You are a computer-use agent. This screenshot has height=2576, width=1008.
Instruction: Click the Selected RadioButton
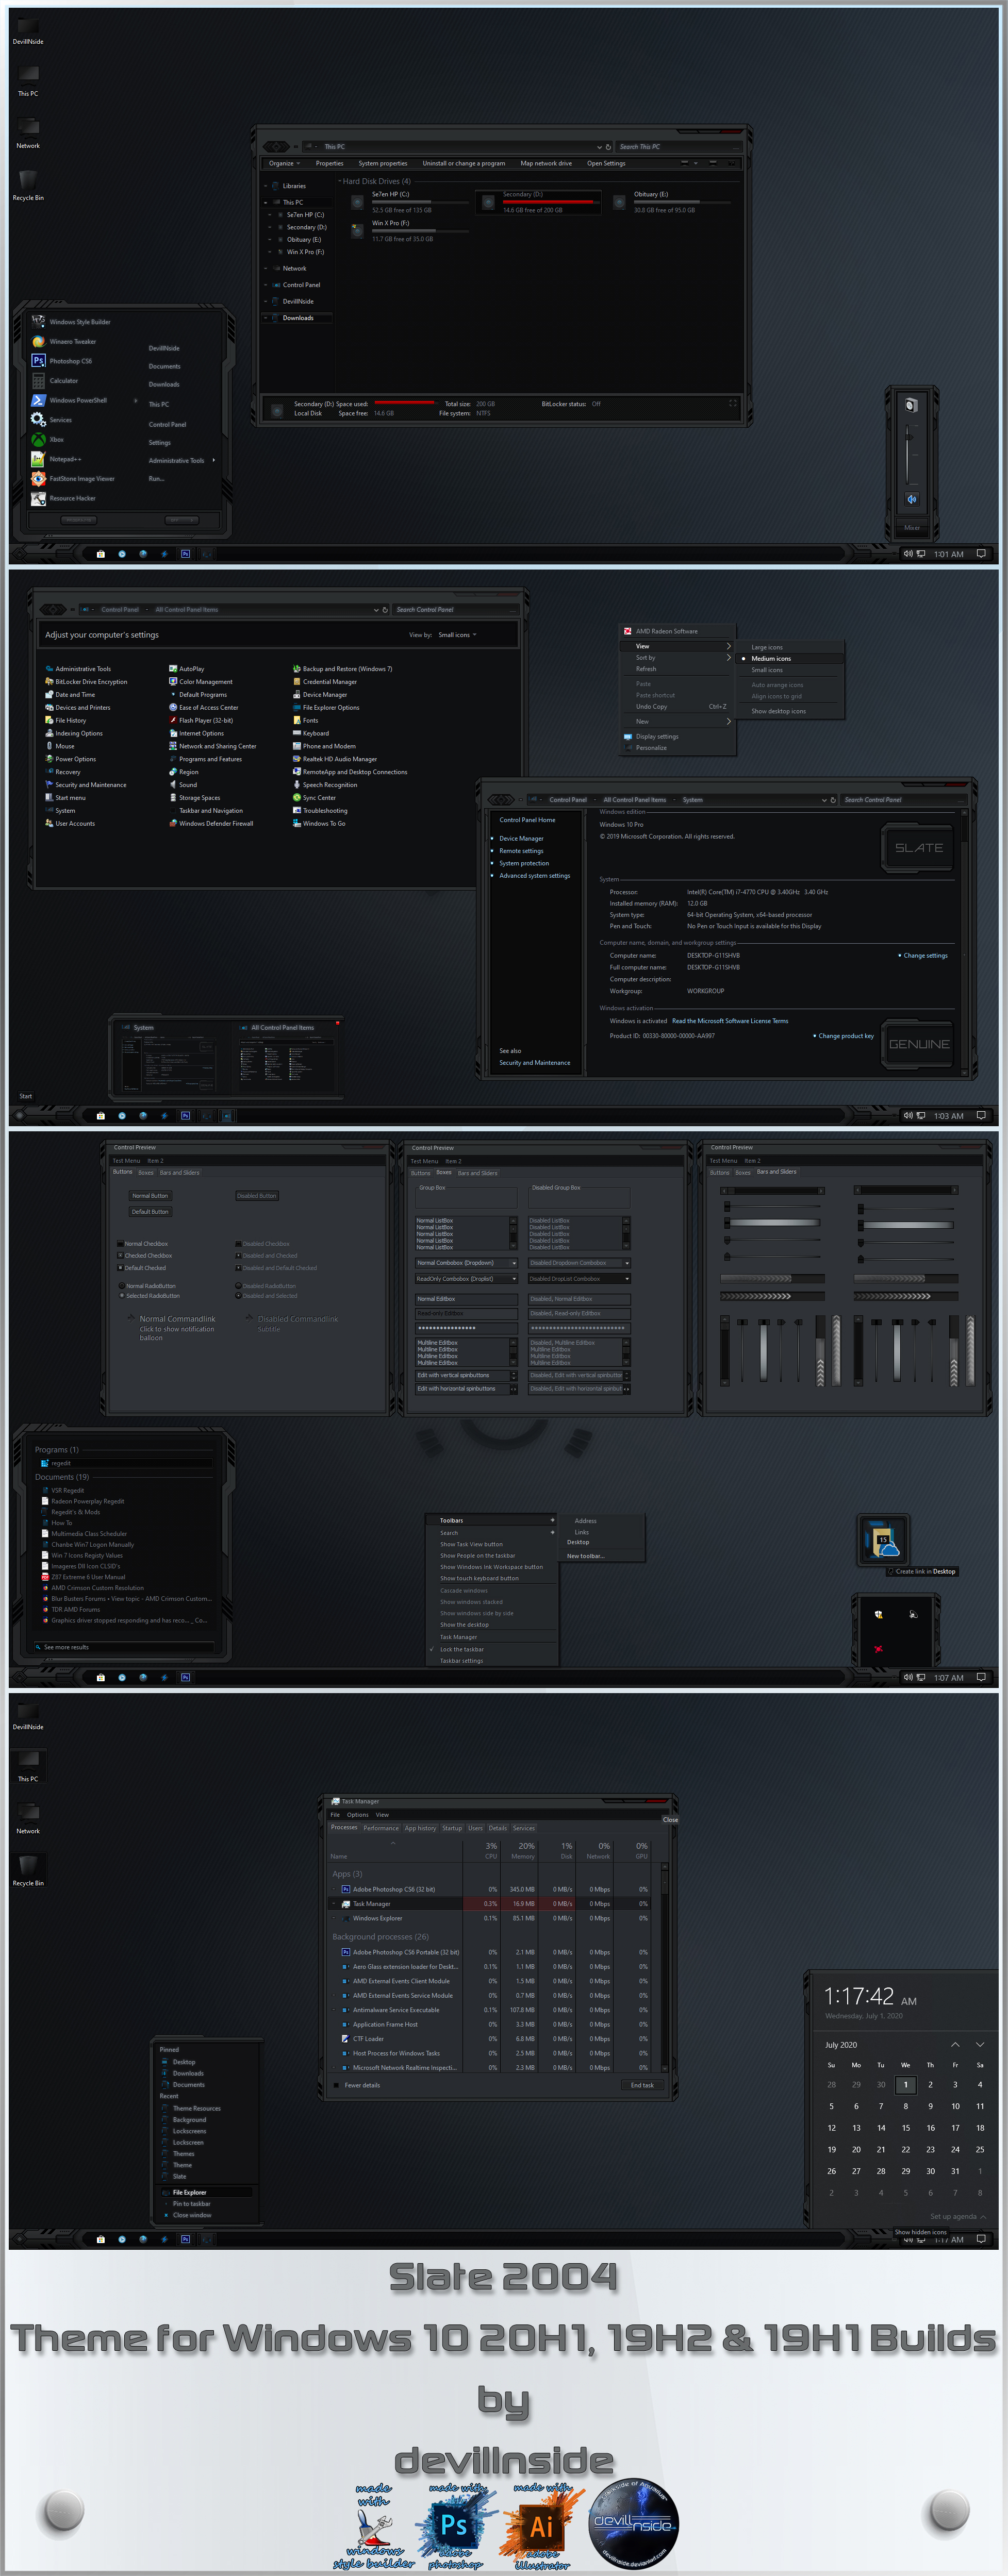point(122,1296)
